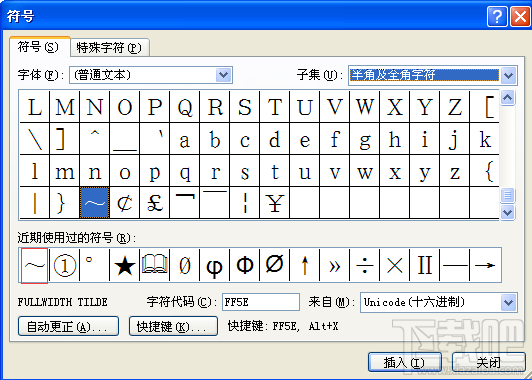The image size is (532, 380).
Task: Pick recently used capital Phi Φ
Action: click(245, 265)
